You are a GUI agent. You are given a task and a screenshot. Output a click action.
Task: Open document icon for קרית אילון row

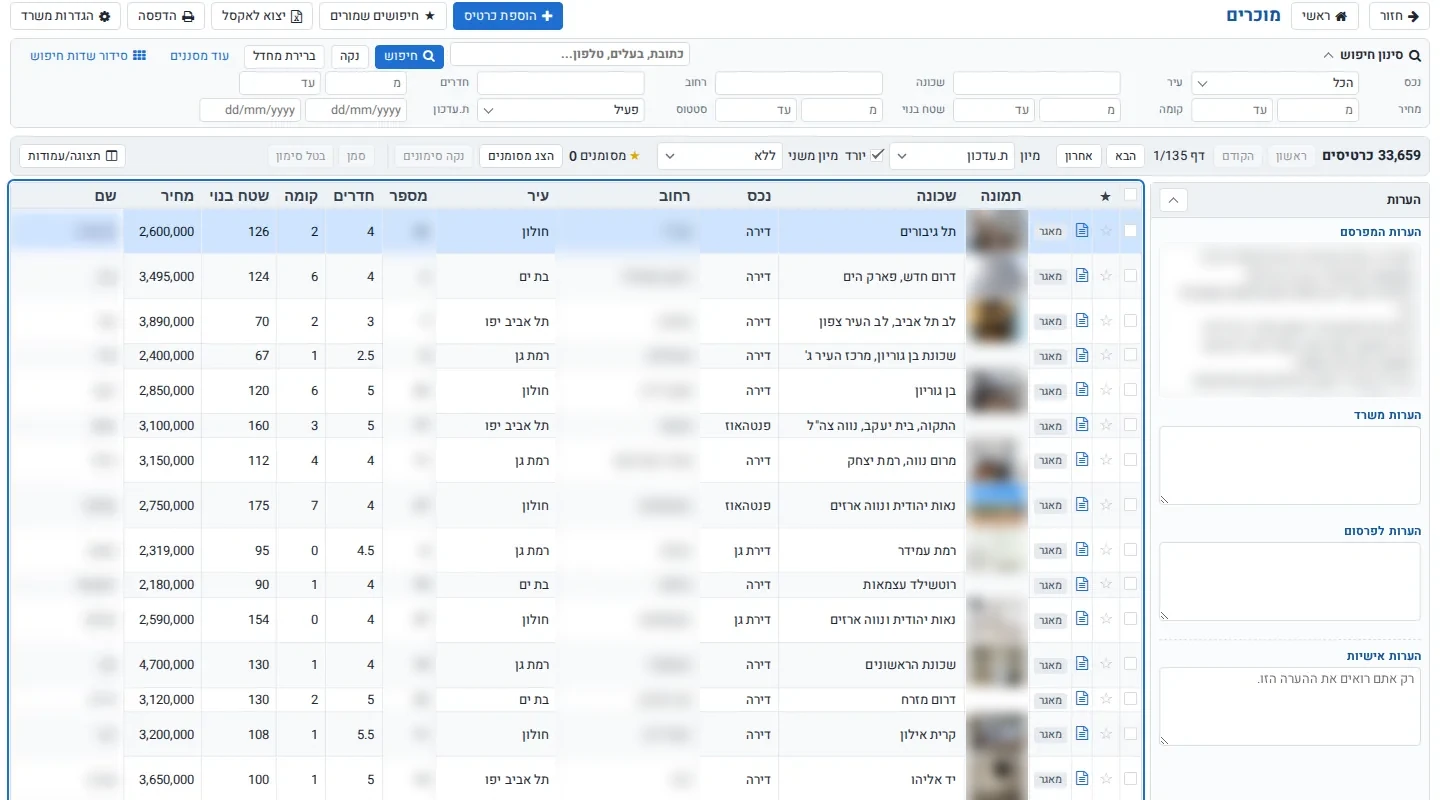(x=1081, y=734)
